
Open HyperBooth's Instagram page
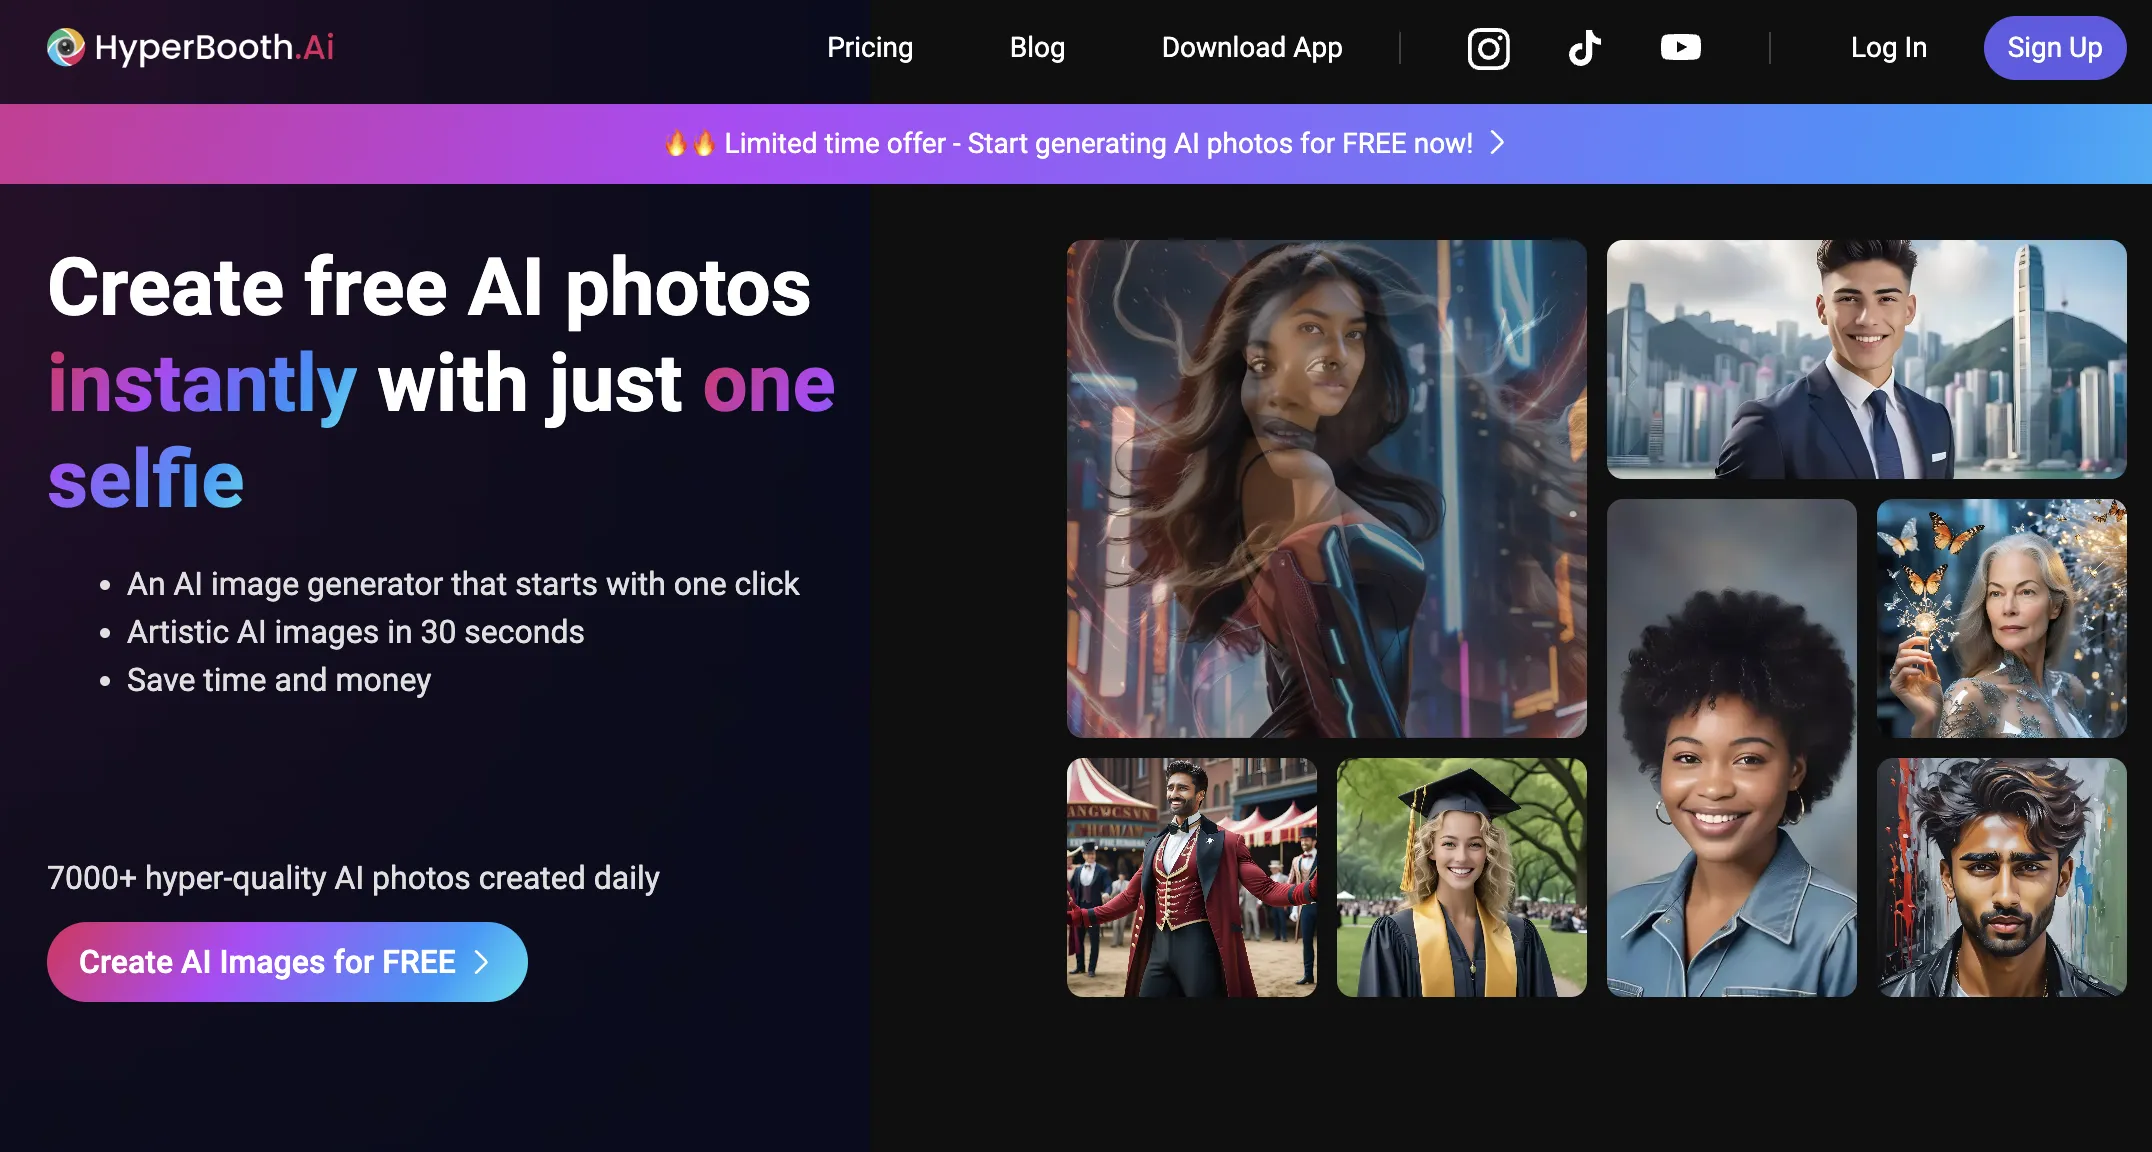click(1488, 47)
